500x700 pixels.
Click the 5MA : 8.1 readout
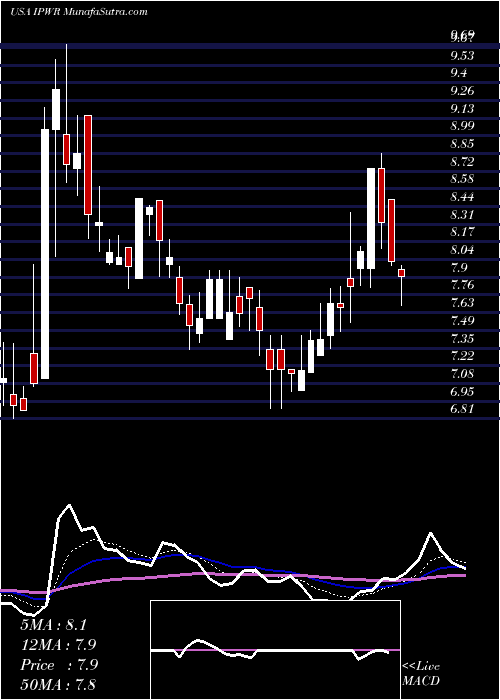[x=56, y=625]
